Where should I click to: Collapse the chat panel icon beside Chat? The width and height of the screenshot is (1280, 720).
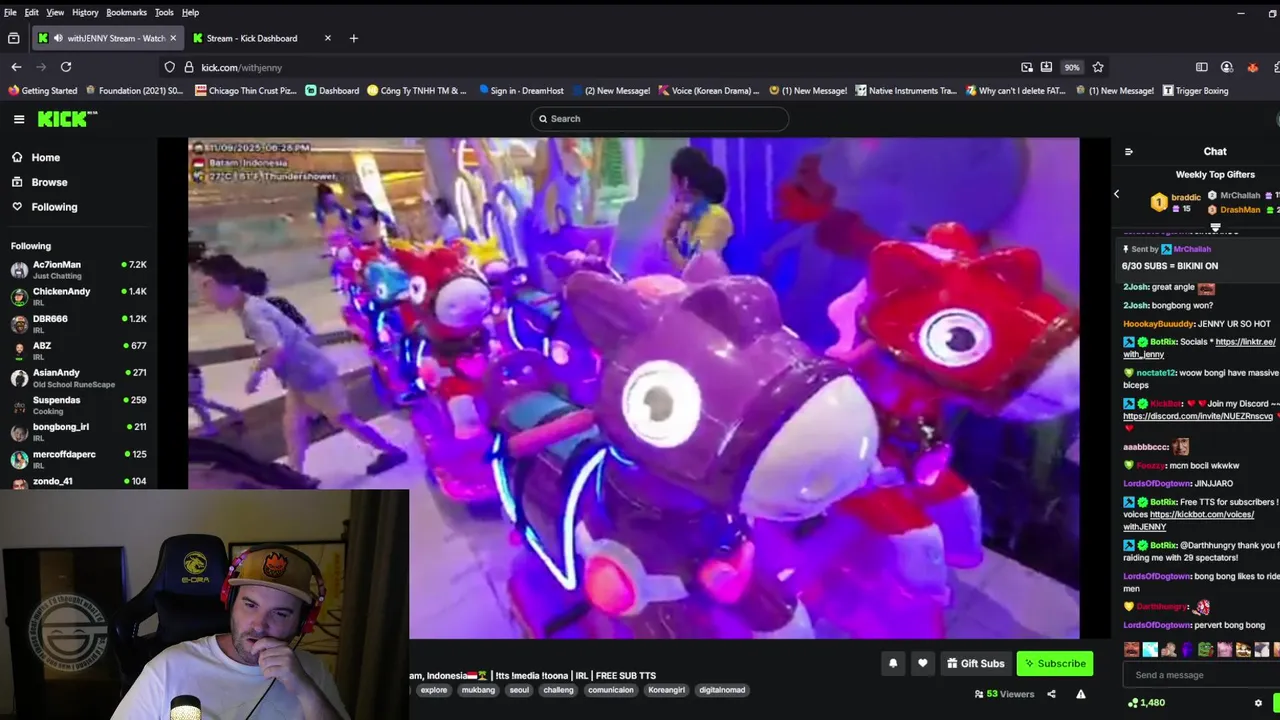pyautogui.click(x=1129, y=152)
